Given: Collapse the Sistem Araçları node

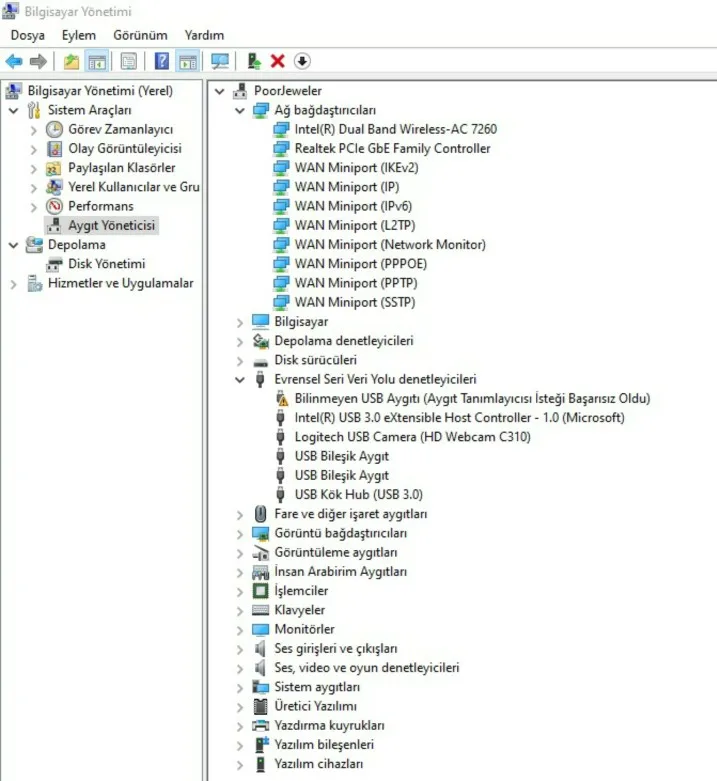Looking at the screenshot, I should point(14,110).
